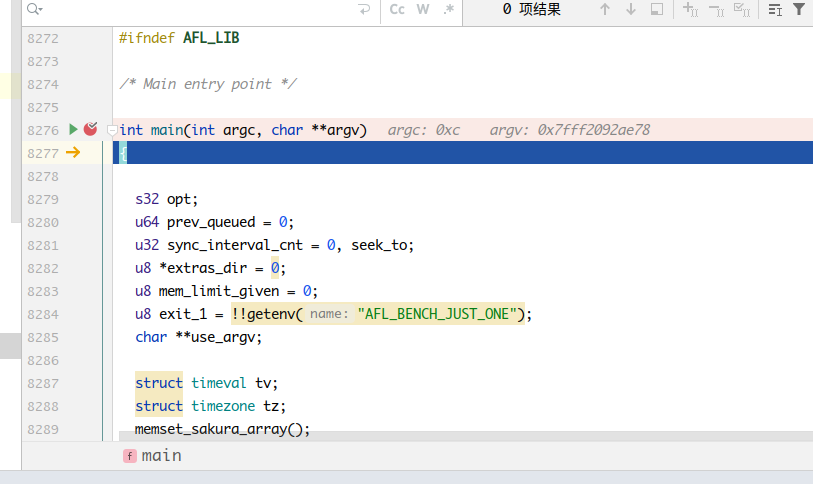Click the prev_queued variable
Viewport: 813px width, 484px height.
211,222
